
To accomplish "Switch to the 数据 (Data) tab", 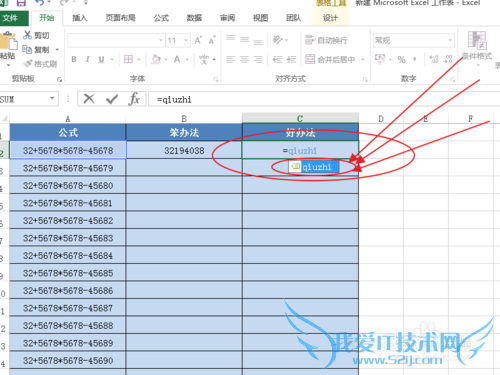I will pyautogui.click(x=194, y=18).
